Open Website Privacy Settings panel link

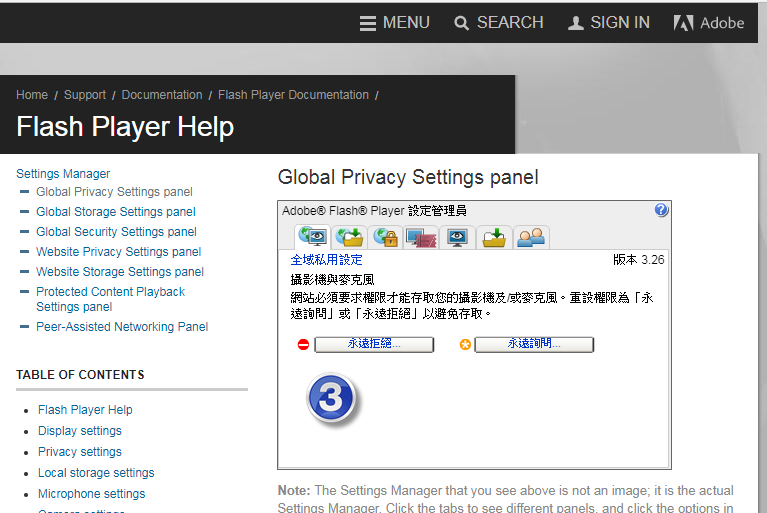coord(118,252)
